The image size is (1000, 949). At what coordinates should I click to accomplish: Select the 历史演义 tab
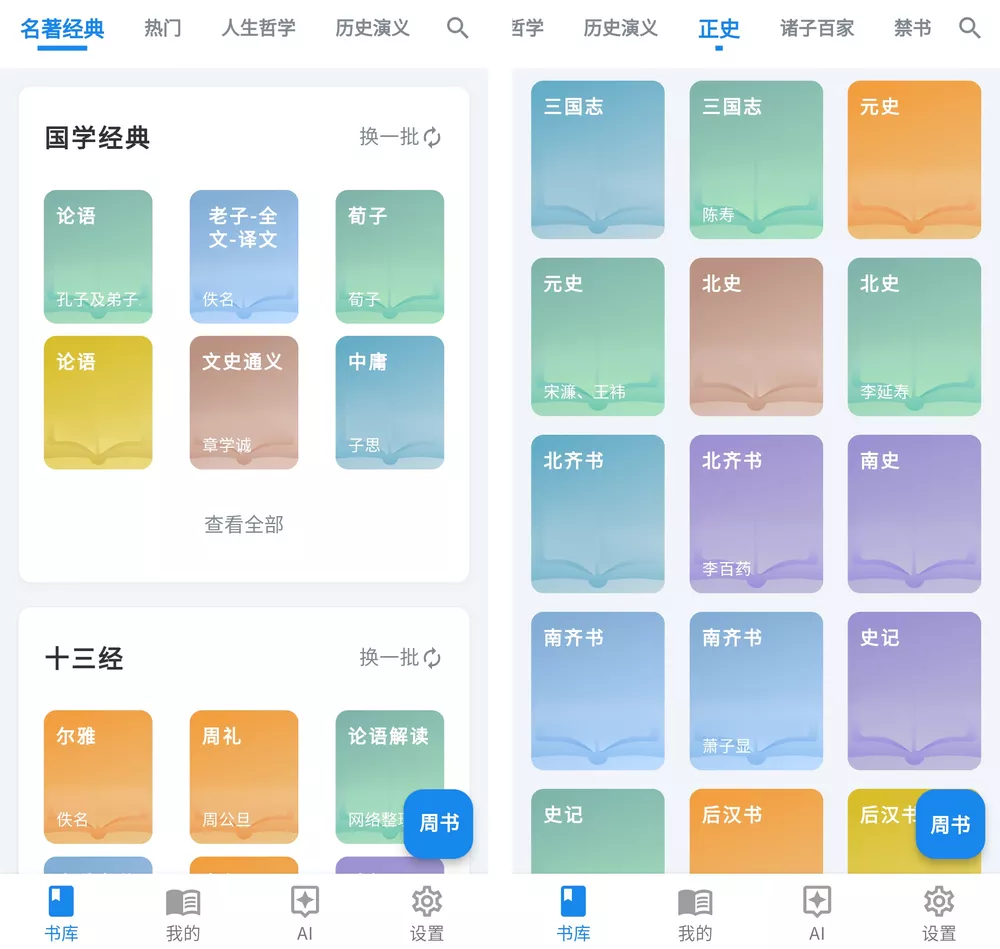pyautogui.click(x=372, y=28)
